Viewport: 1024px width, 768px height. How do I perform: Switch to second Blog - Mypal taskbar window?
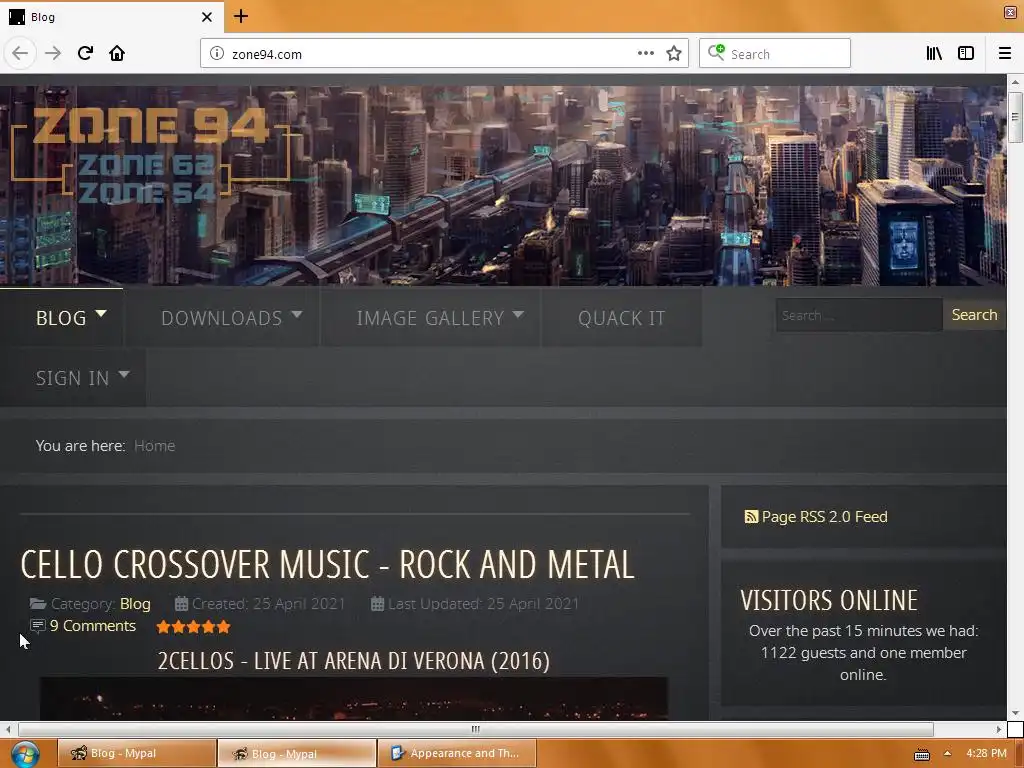click(297, 754)
